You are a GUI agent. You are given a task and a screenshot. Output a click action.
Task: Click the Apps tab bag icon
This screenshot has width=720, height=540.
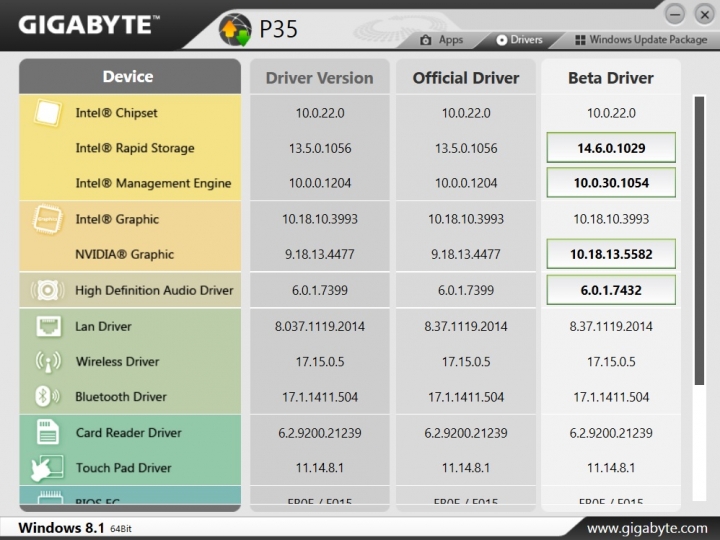(426, 40)
